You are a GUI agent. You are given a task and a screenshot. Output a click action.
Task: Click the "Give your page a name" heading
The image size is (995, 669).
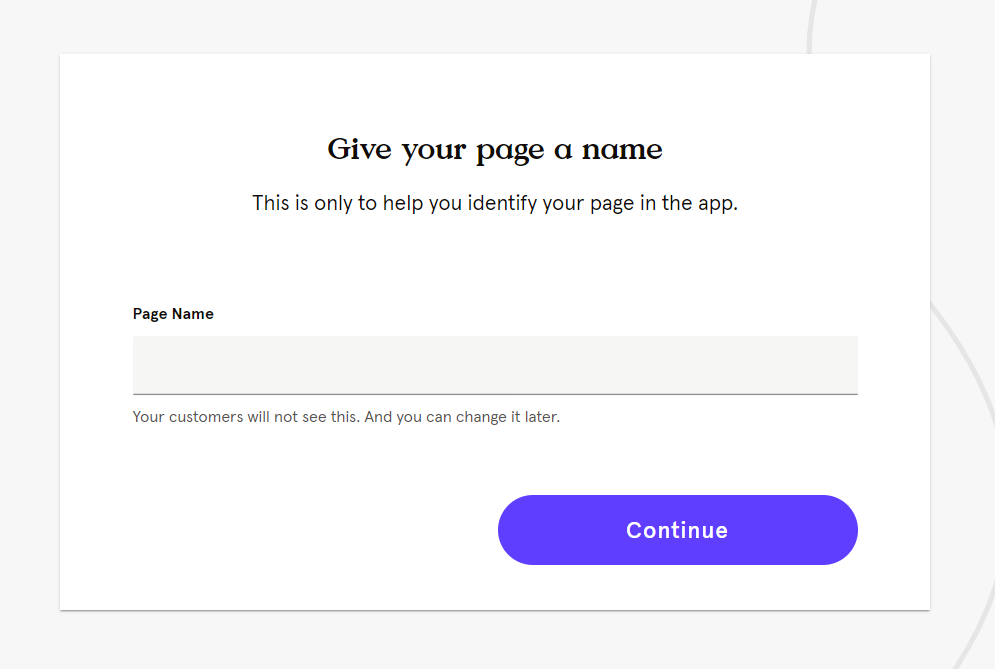click(495, 150)
